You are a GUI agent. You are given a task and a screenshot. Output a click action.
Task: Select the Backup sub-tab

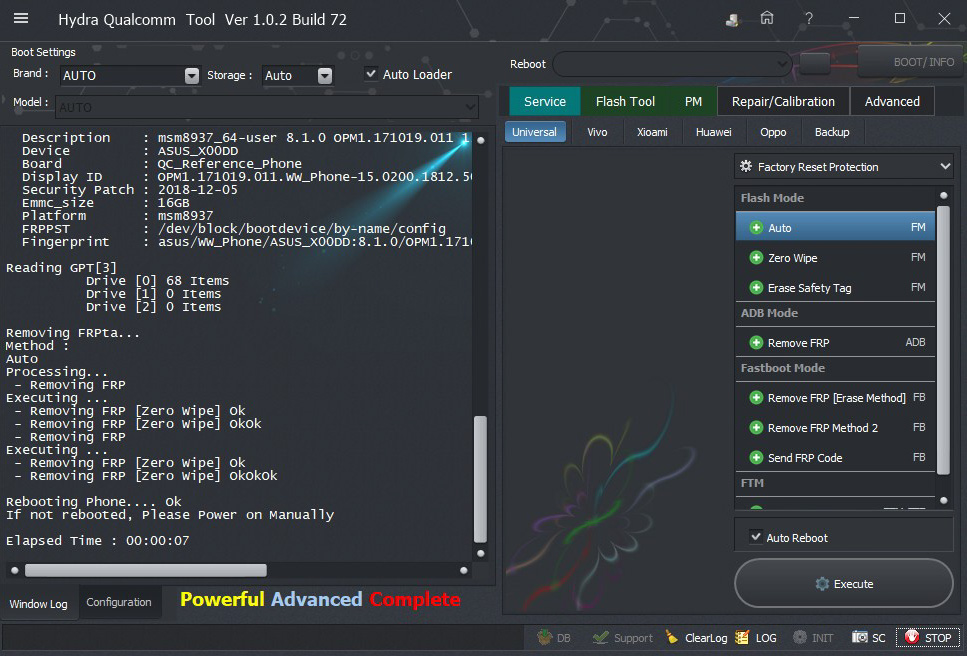coord(832,132)
